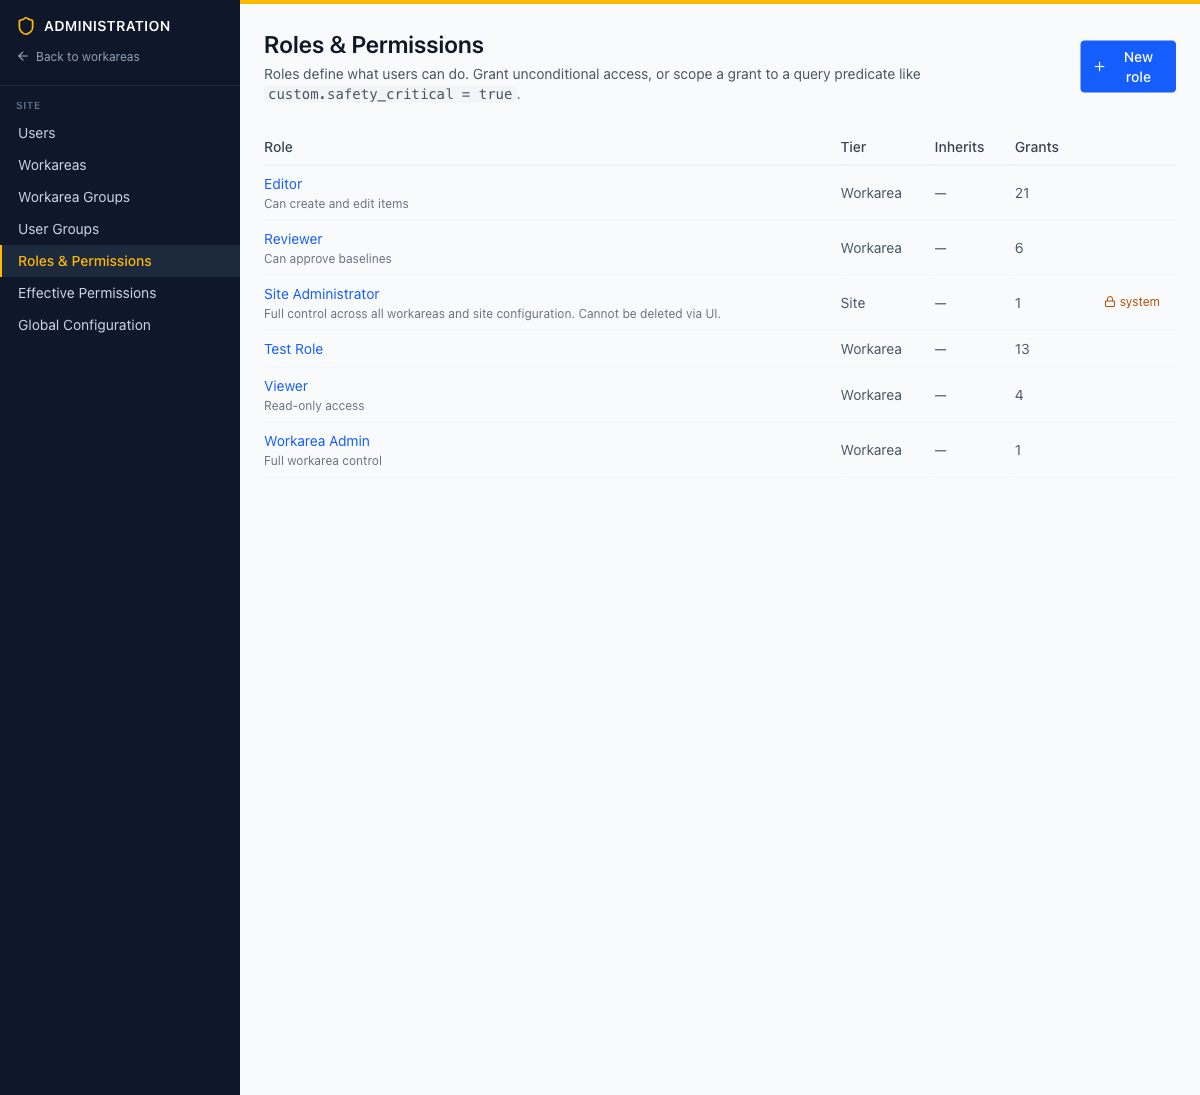Click the Role column header
The height and width of the screenshot is (1095, 1200).
click(x=278, y=147)
